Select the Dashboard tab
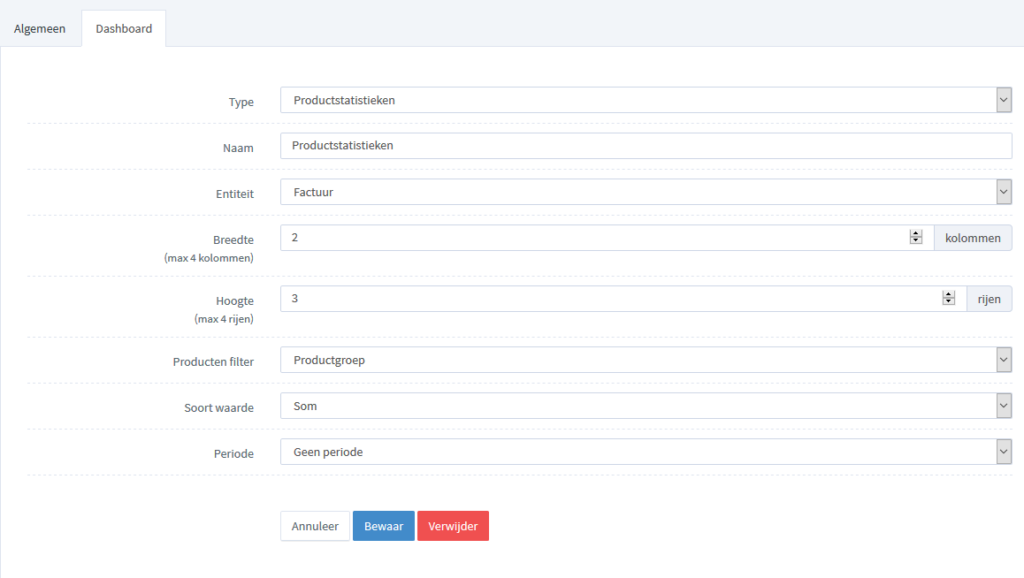Image resolution: width=1024 pixels, height=578 pixels. (x=123, y=28)
